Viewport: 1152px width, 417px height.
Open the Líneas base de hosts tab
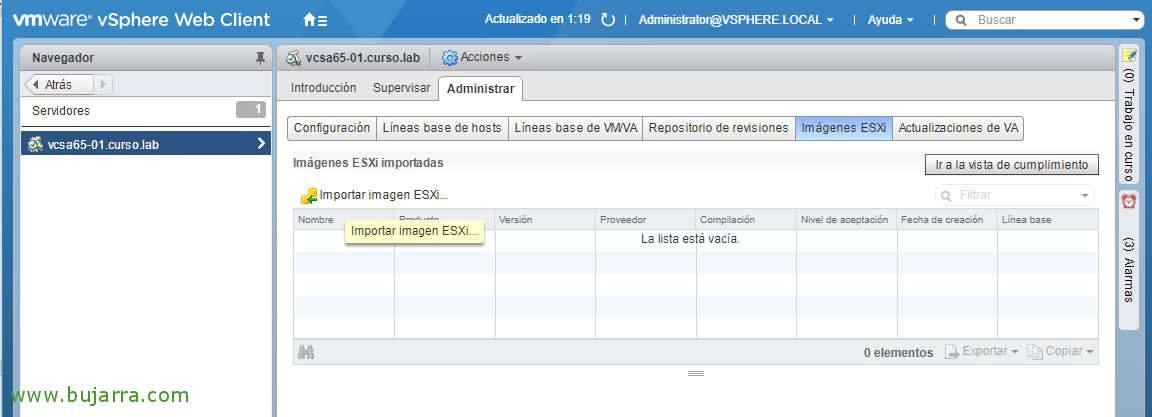pos(442,128)
